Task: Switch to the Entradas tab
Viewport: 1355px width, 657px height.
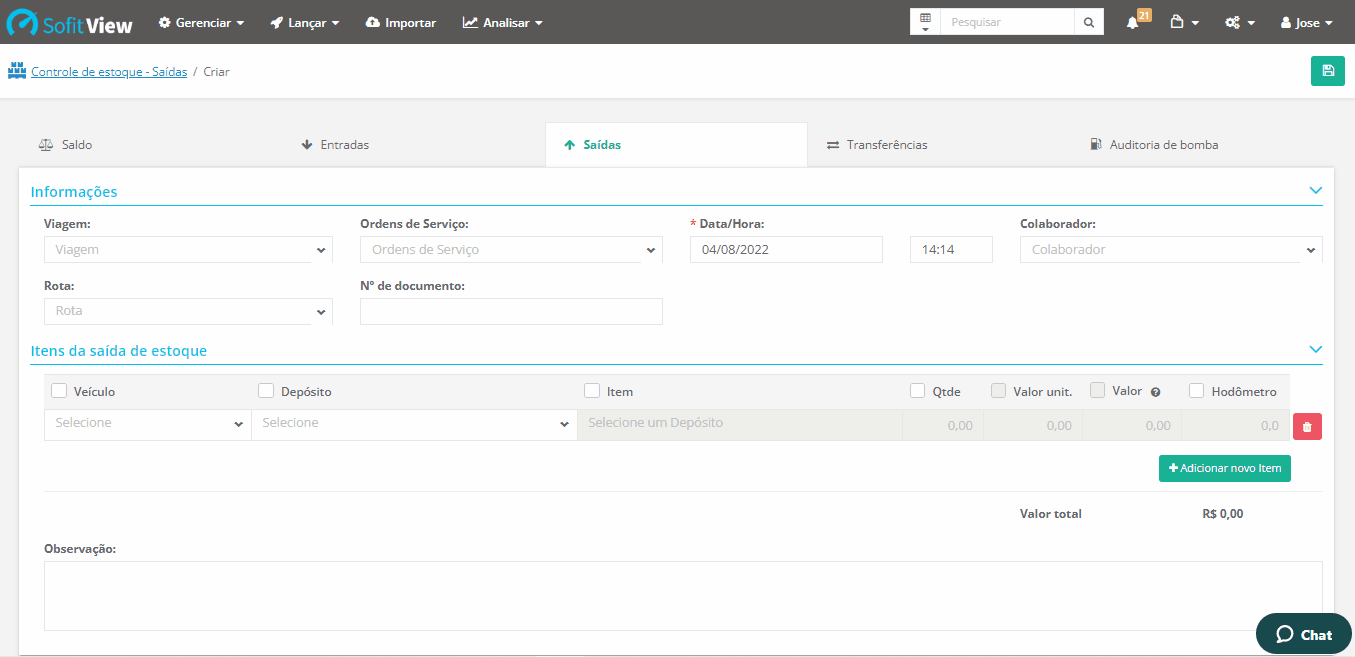Action: coord(413,145)
